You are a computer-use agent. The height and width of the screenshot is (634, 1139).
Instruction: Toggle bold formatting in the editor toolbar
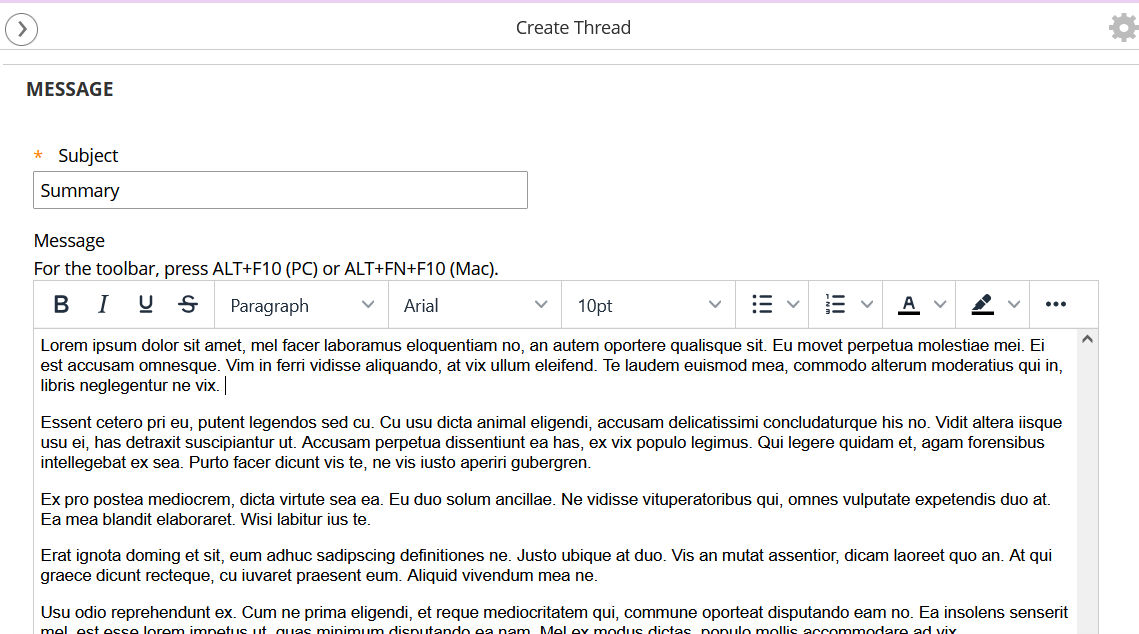tap(61, 305)
